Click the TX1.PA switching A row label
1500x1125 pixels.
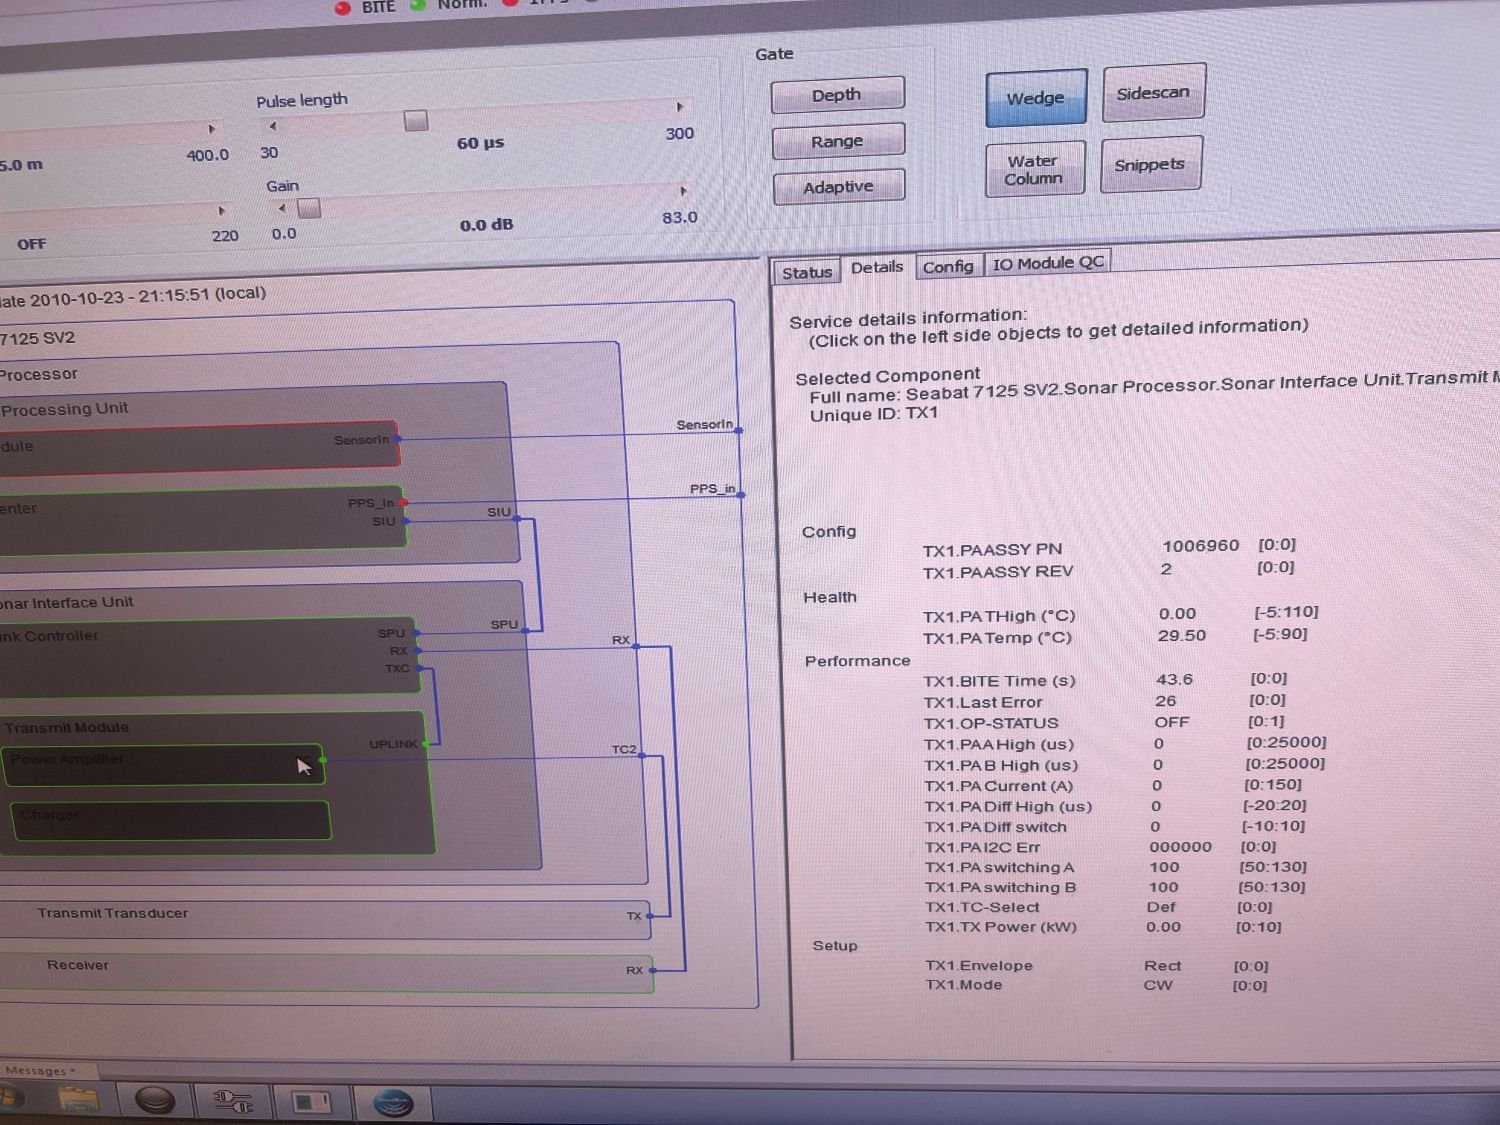[x=999, y=867]
